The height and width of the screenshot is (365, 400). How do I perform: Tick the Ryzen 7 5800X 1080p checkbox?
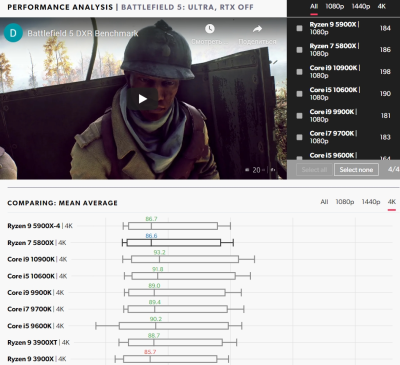299,50
